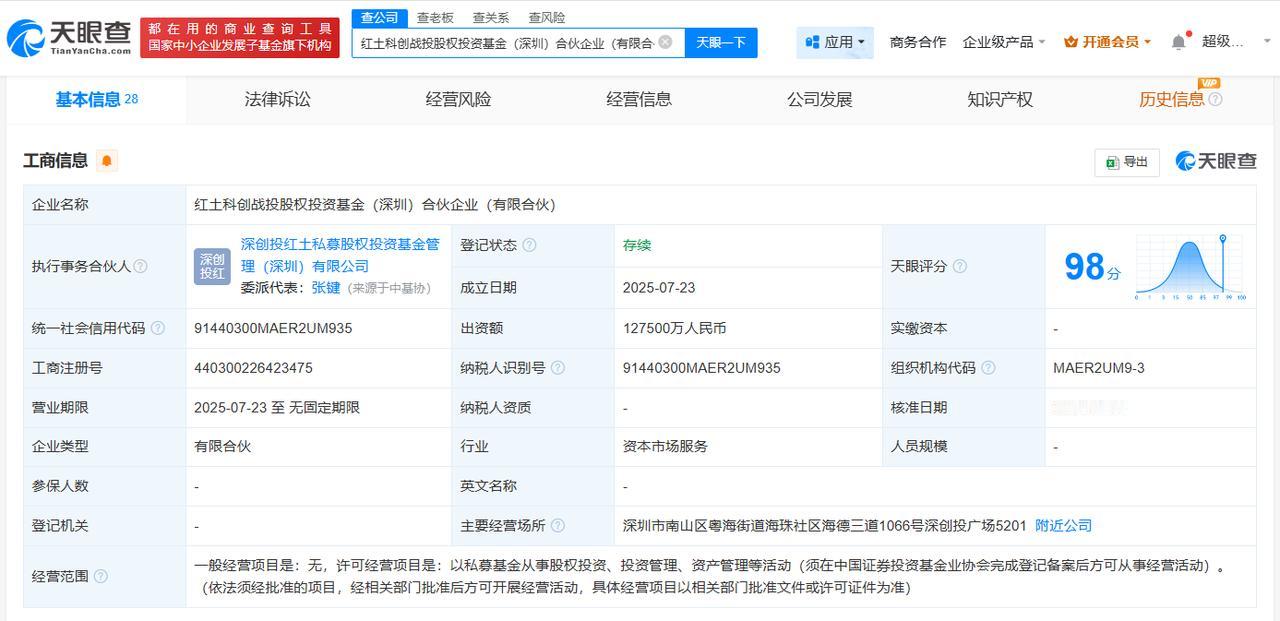Click the 天眼查 watermark logo near export
1280x621 pixels.
(x=1216, y=161)
